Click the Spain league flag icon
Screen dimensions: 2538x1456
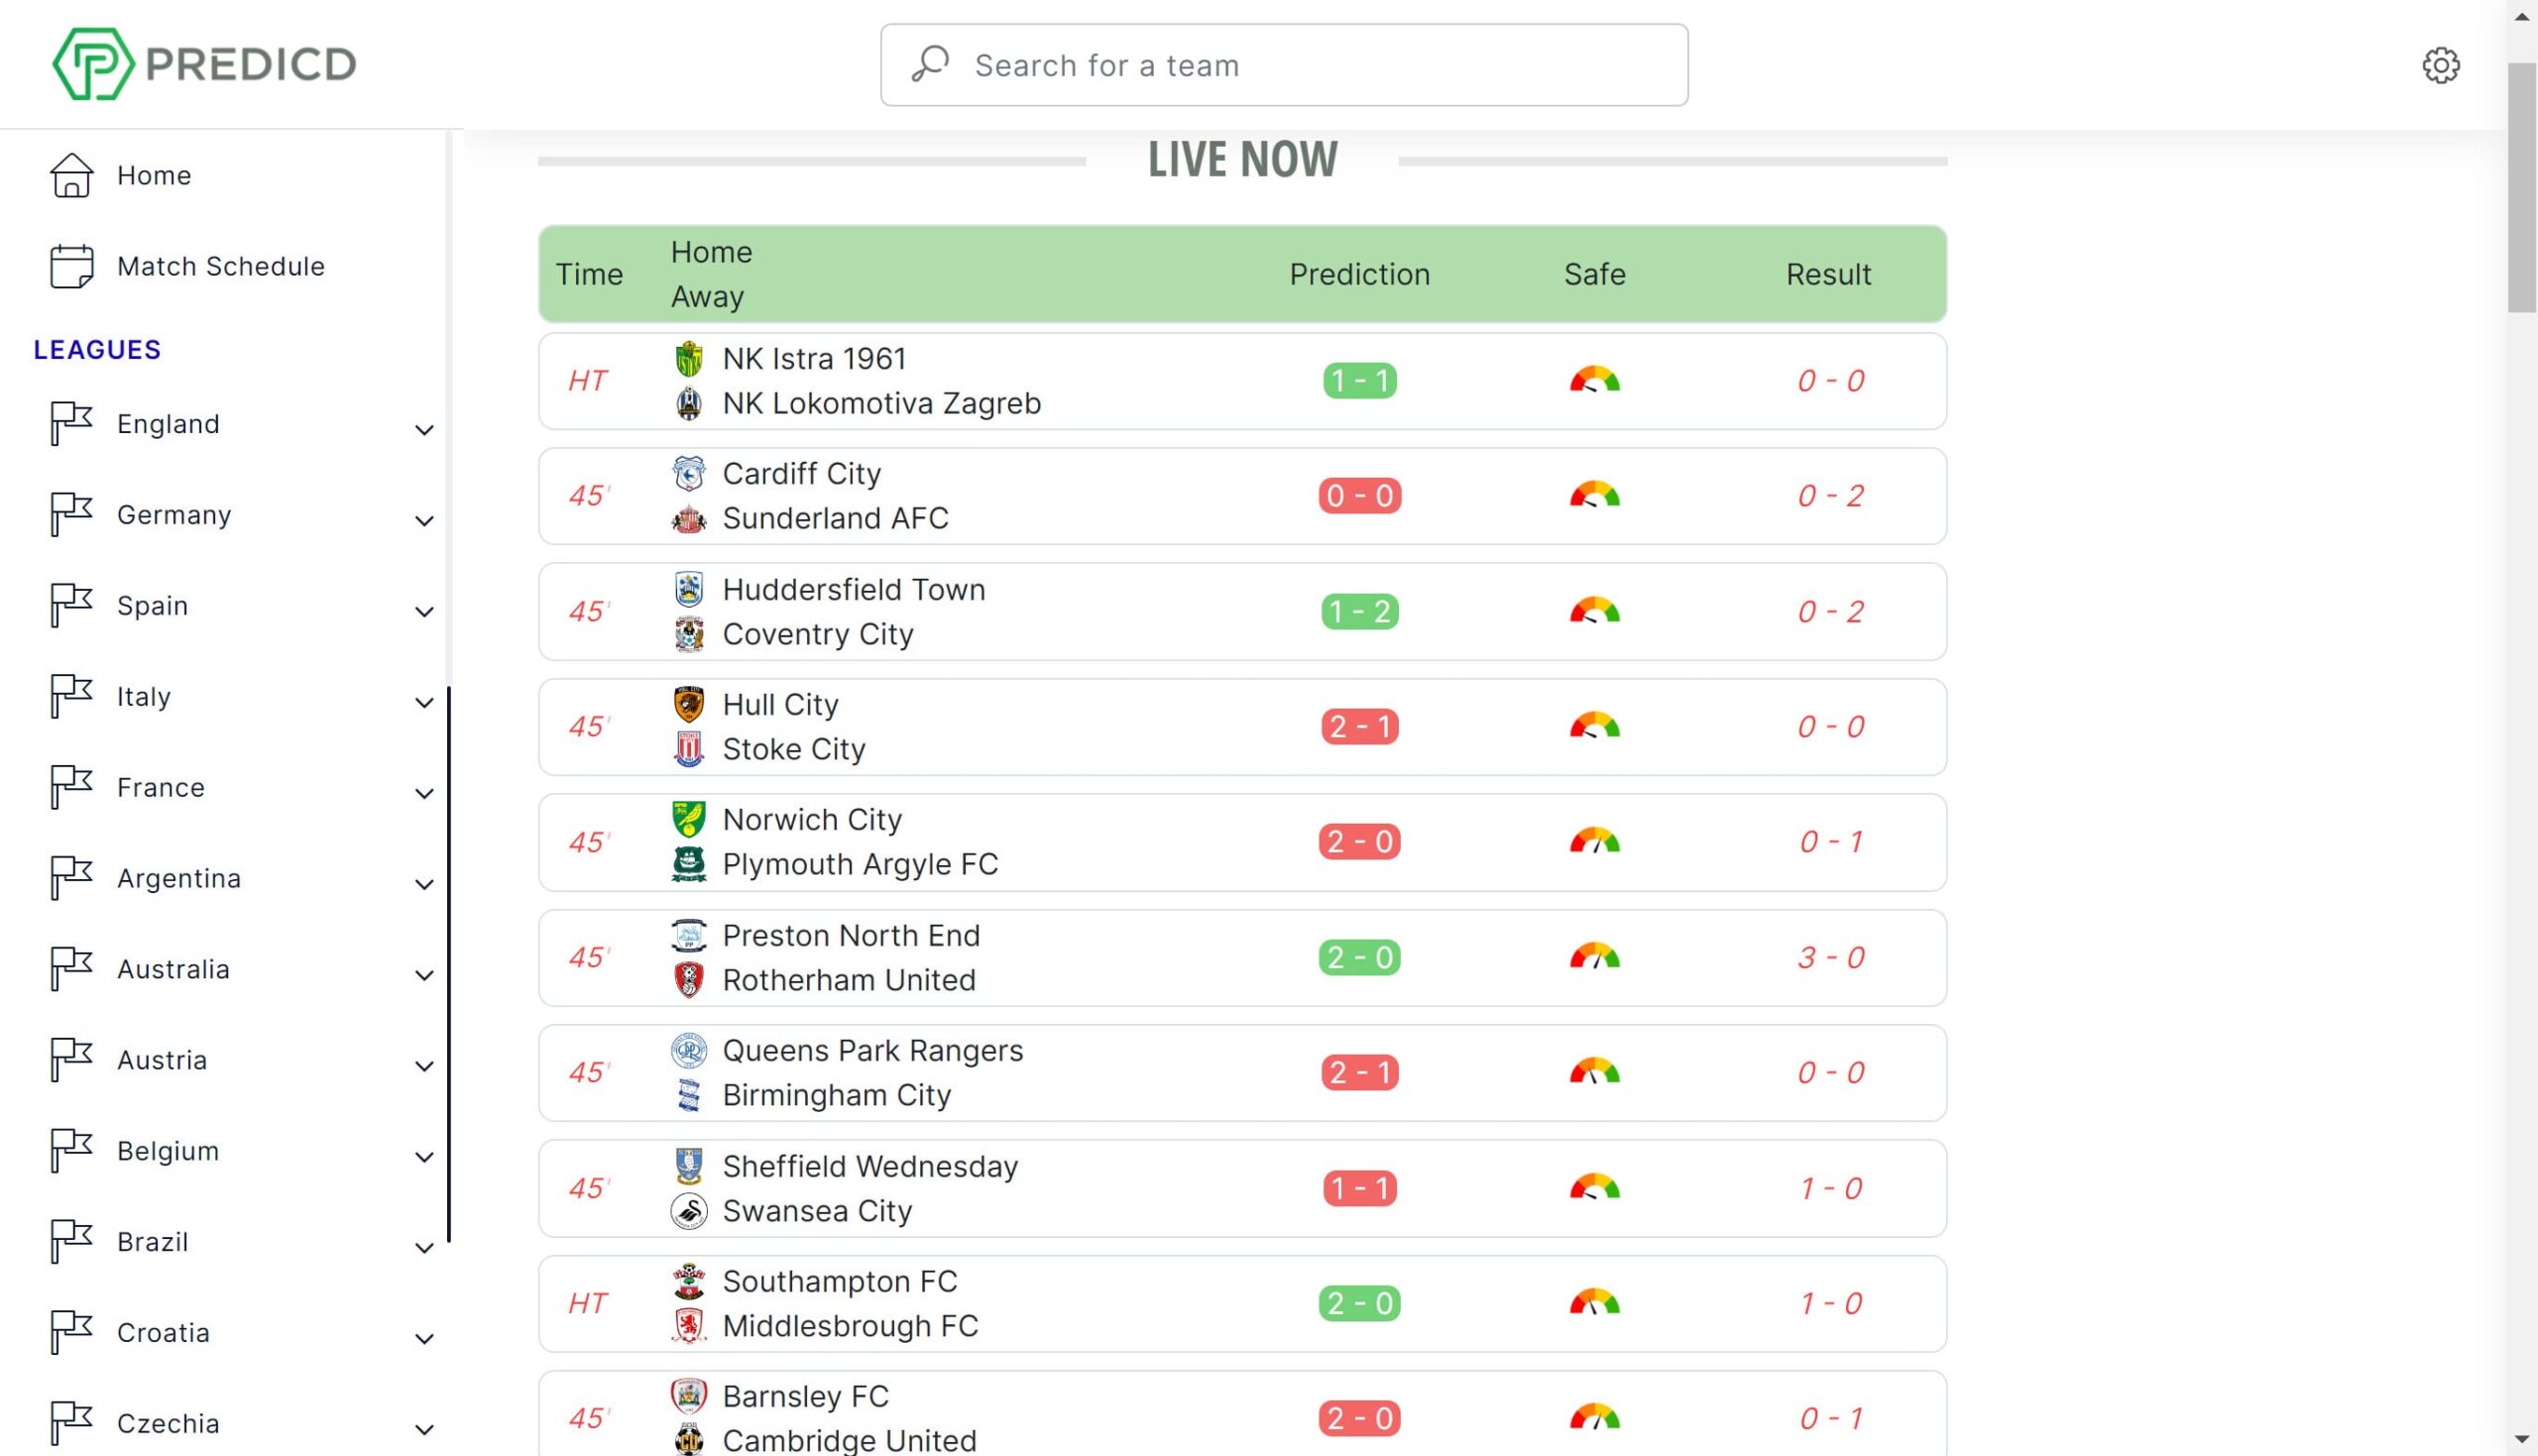69,605
